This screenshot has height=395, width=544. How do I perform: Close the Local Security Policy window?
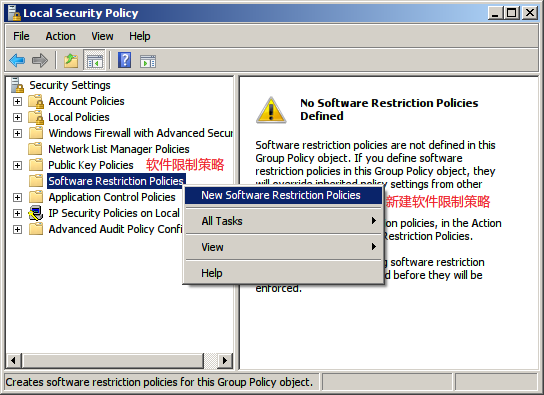point(530,13)
